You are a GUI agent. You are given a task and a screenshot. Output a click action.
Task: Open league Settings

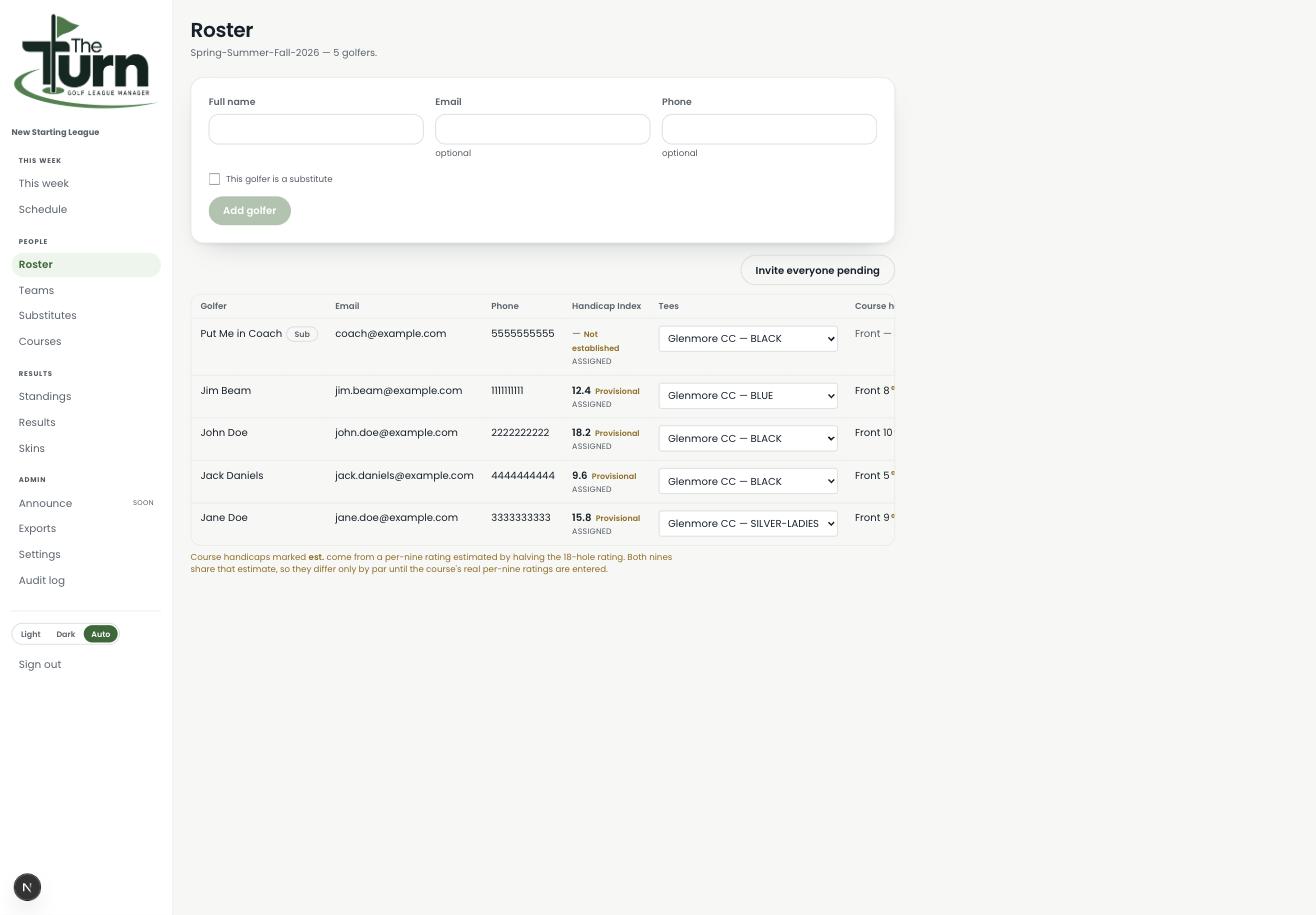[86, 555]
